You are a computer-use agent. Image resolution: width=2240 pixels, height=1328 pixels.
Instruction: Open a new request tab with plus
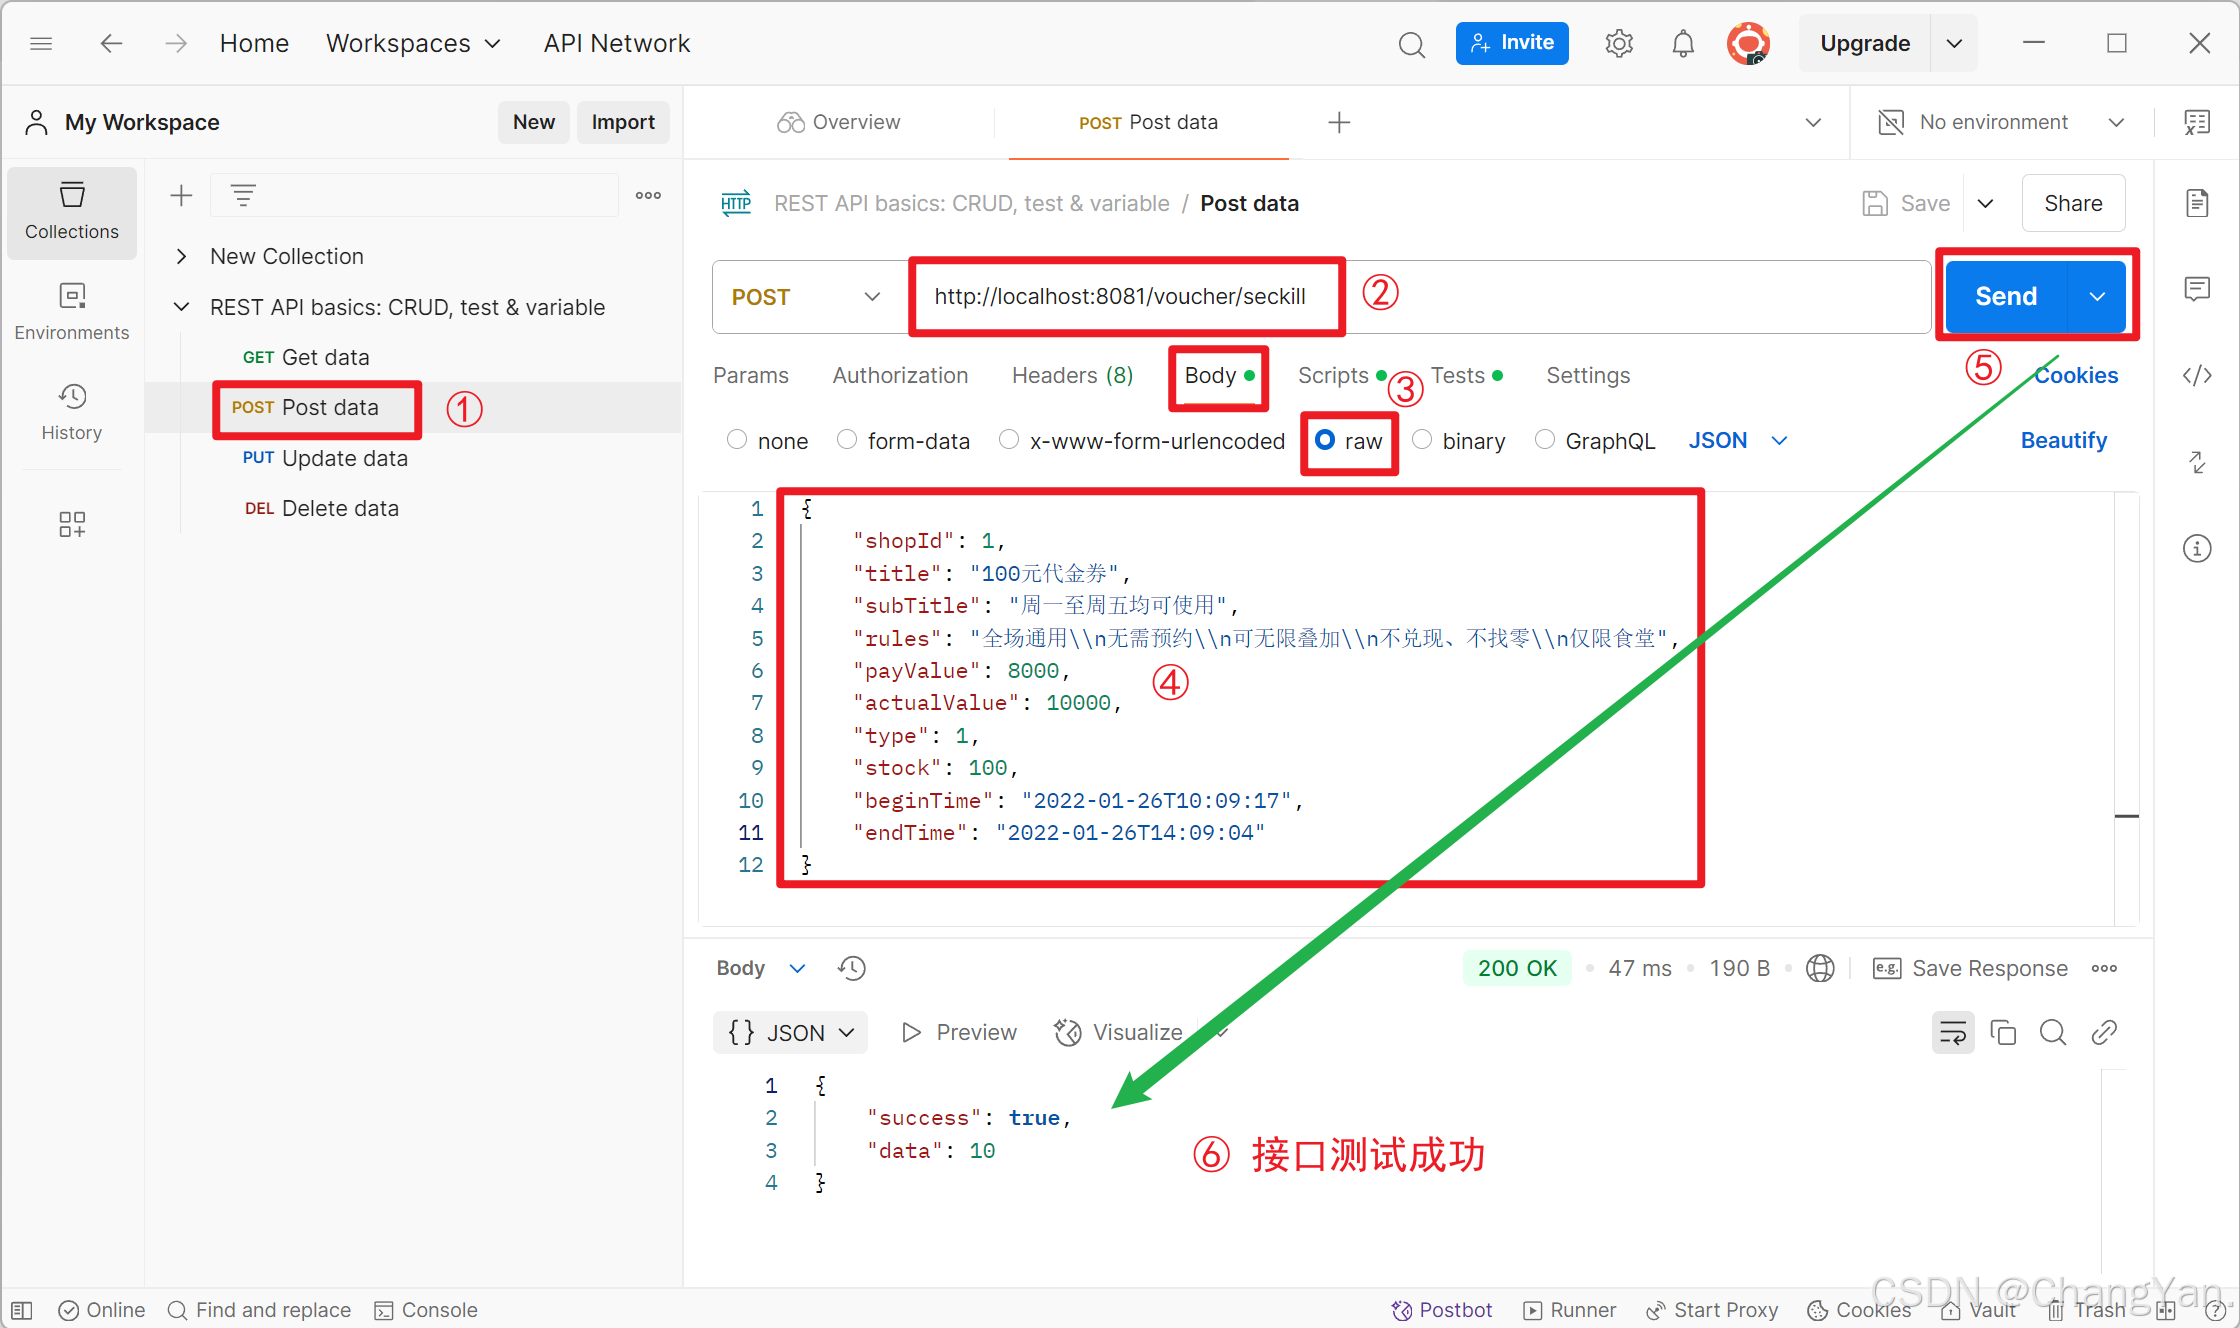pos(1339,122)
